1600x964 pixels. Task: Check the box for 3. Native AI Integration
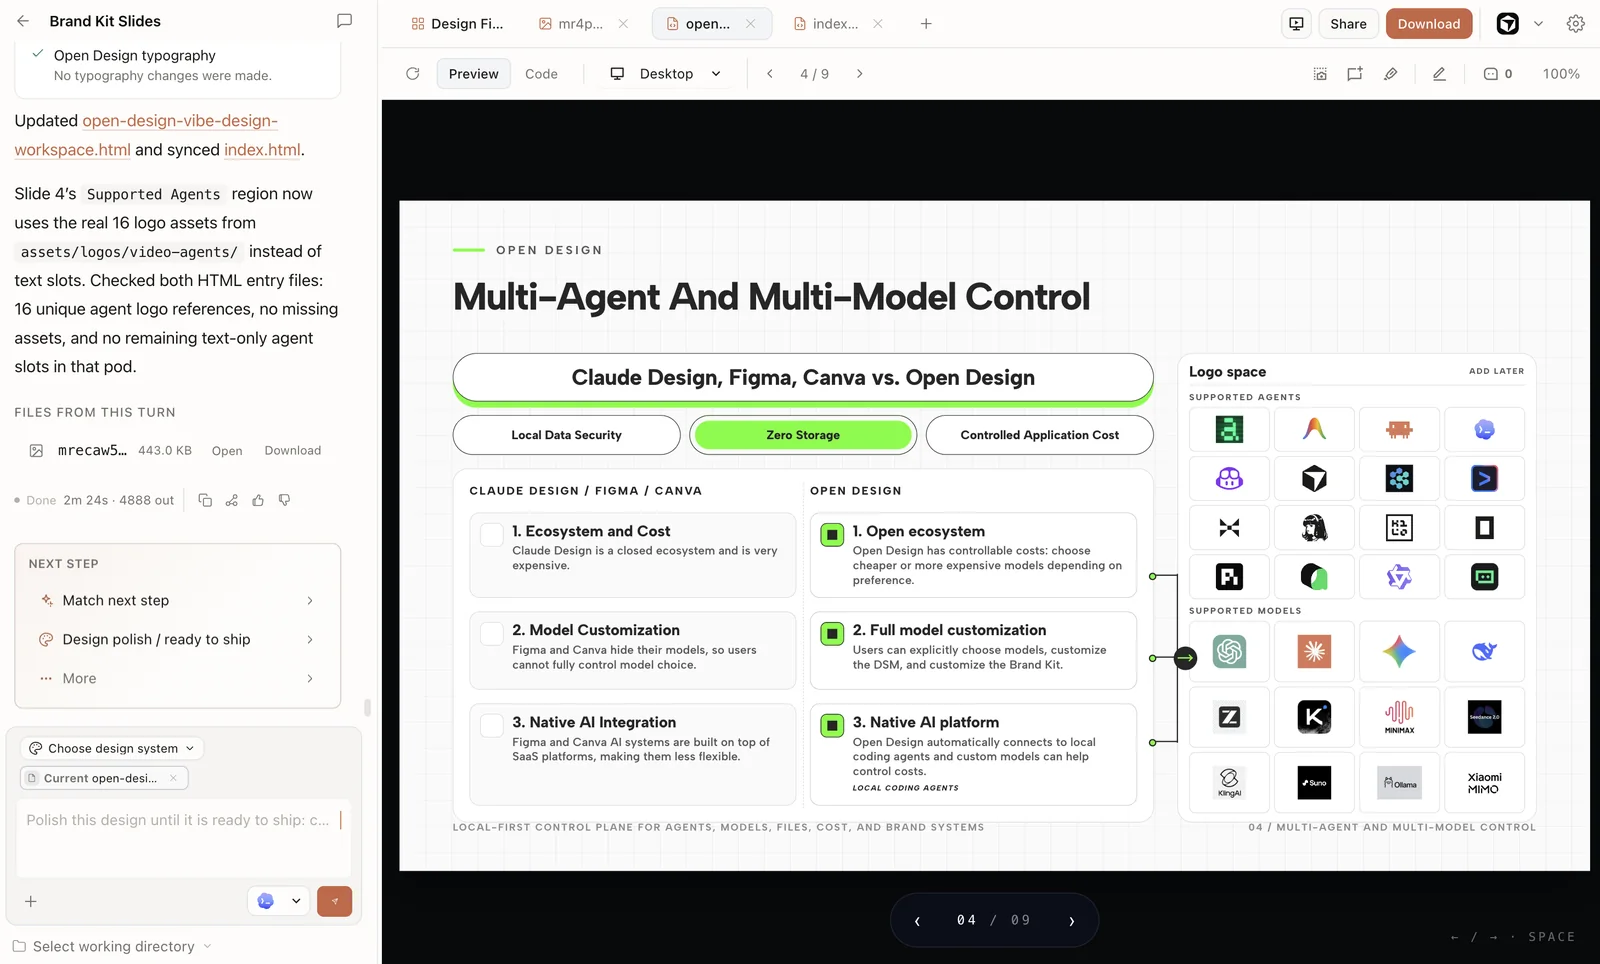[x=492, y=725]
